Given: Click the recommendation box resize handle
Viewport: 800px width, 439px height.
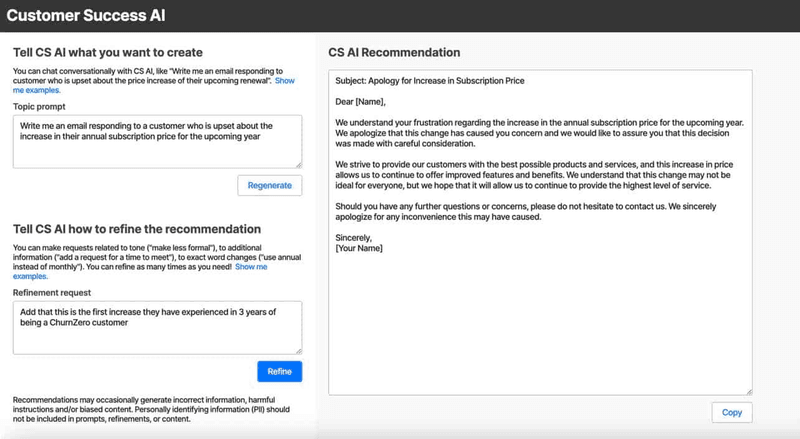Looking at the screenshot, I should click(x=749, y=391).
